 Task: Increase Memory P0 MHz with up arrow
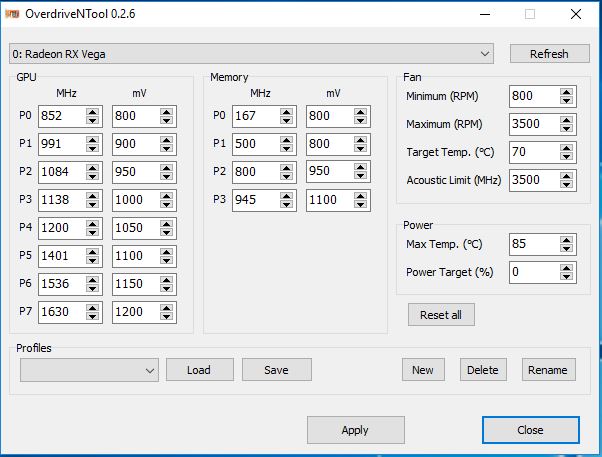pos(286,112)
